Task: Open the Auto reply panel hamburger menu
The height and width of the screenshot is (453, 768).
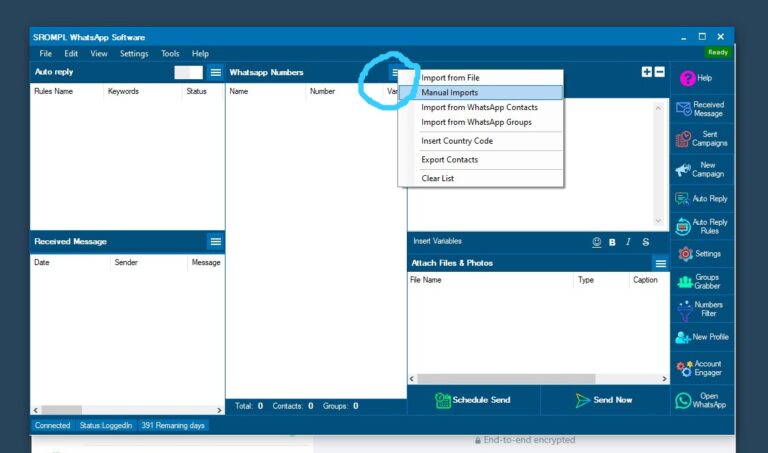Action: 215,73
